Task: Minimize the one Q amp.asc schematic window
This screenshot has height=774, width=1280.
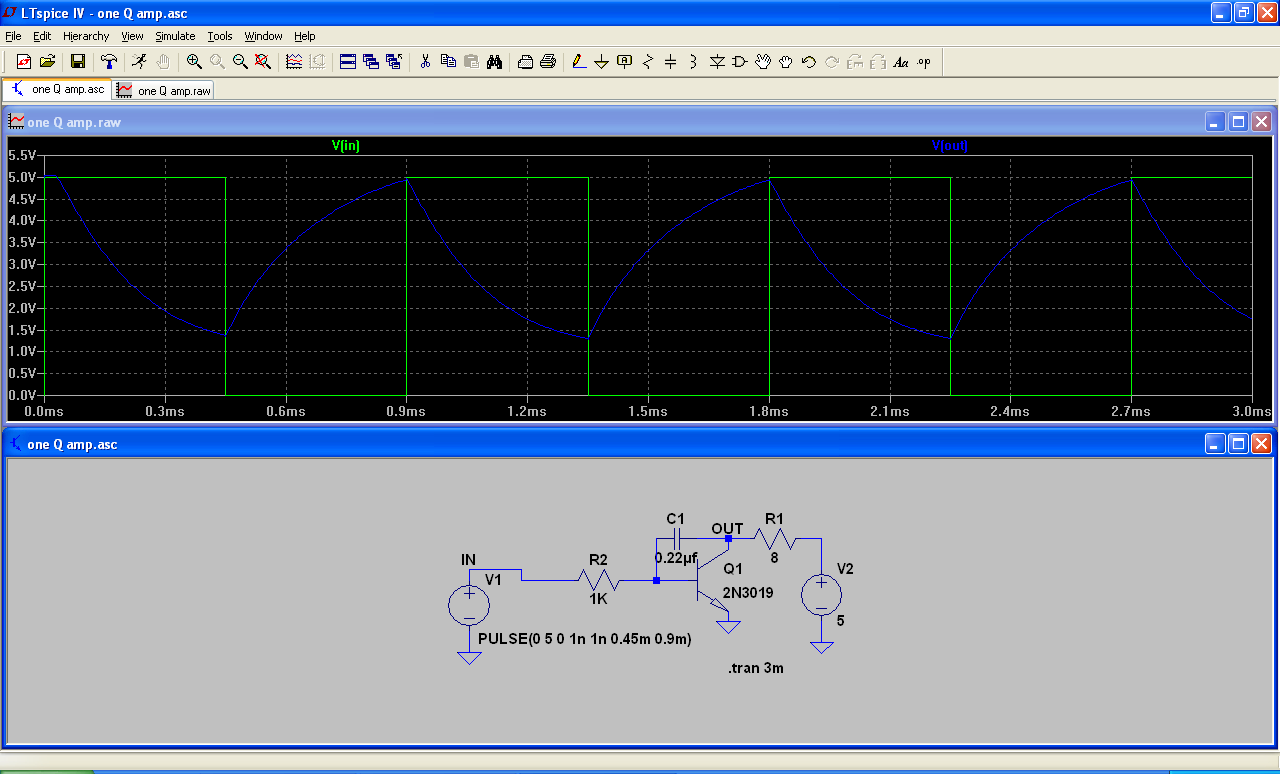Action: pyautogui.click(x=1215, y=444)
